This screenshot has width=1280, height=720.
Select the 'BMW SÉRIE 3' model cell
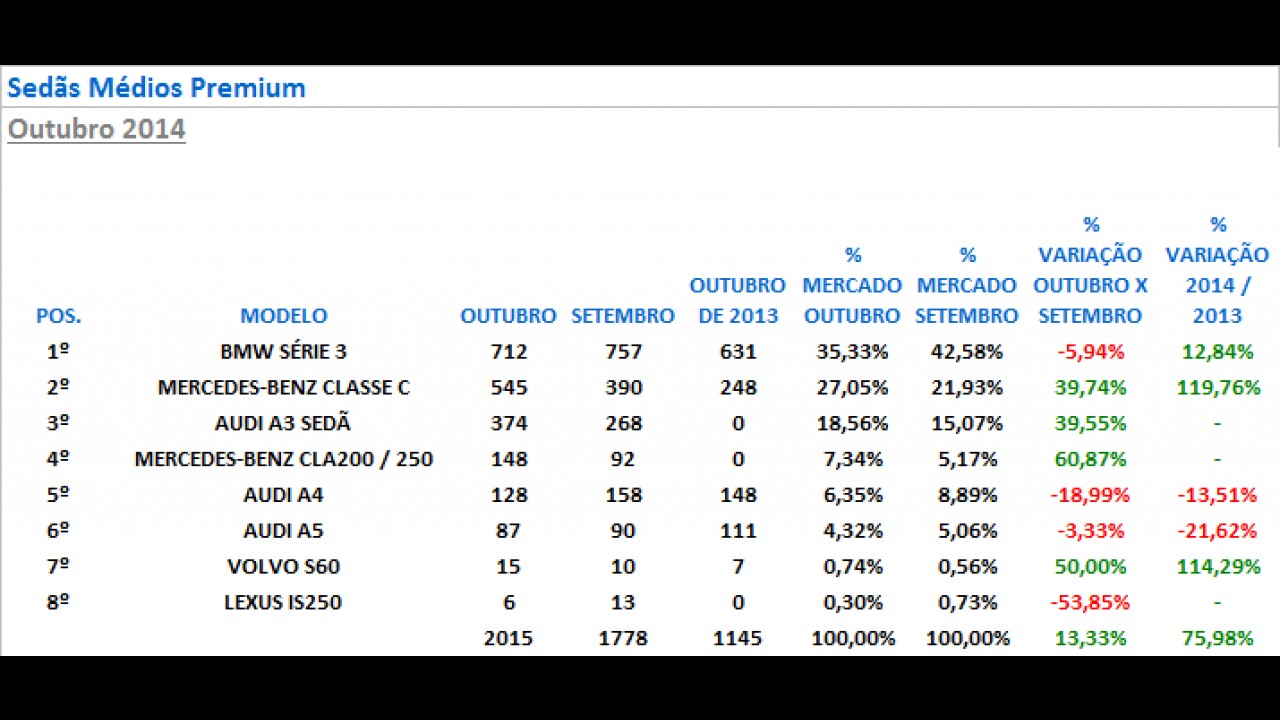coord(284,352)
